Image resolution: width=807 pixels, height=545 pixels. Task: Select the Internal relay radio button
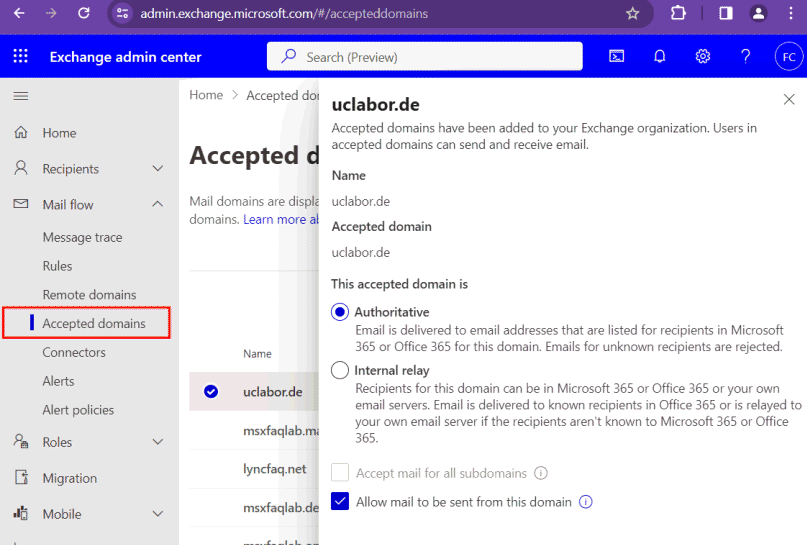340,370
